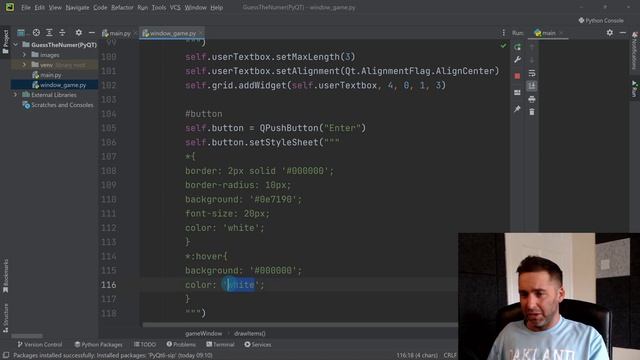Open the Run menu
The width and height of the screenshot is (640, 360).
(x=142, y=7)
